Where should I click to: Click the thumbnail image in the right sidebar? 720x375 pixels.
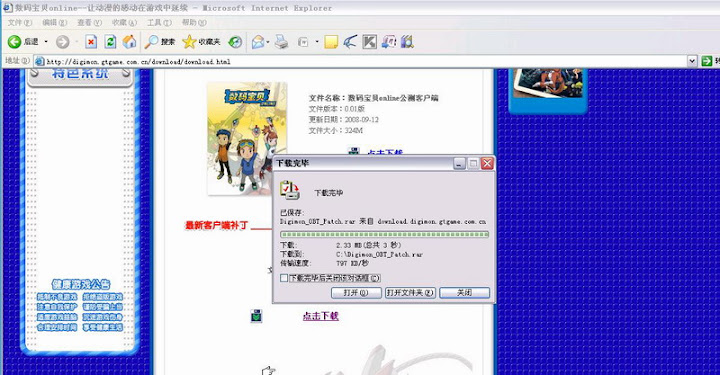548,83
